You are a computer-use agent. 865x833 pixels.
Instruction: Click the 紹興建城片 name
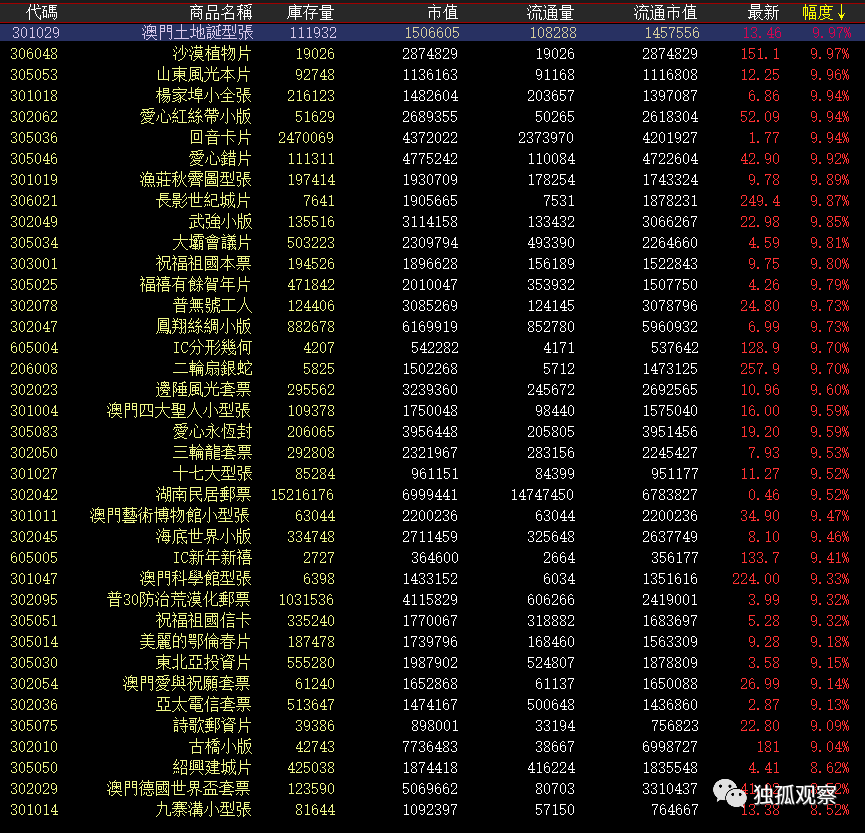(x=212, y=767)
